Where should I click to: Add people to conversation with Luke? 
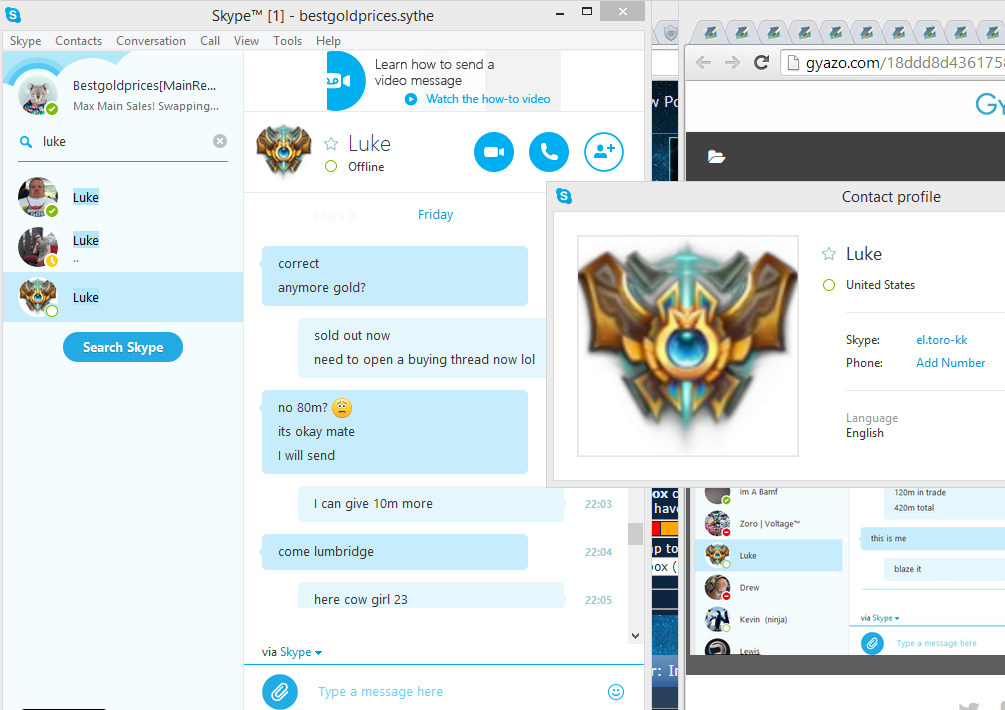[x=604, y=152]
